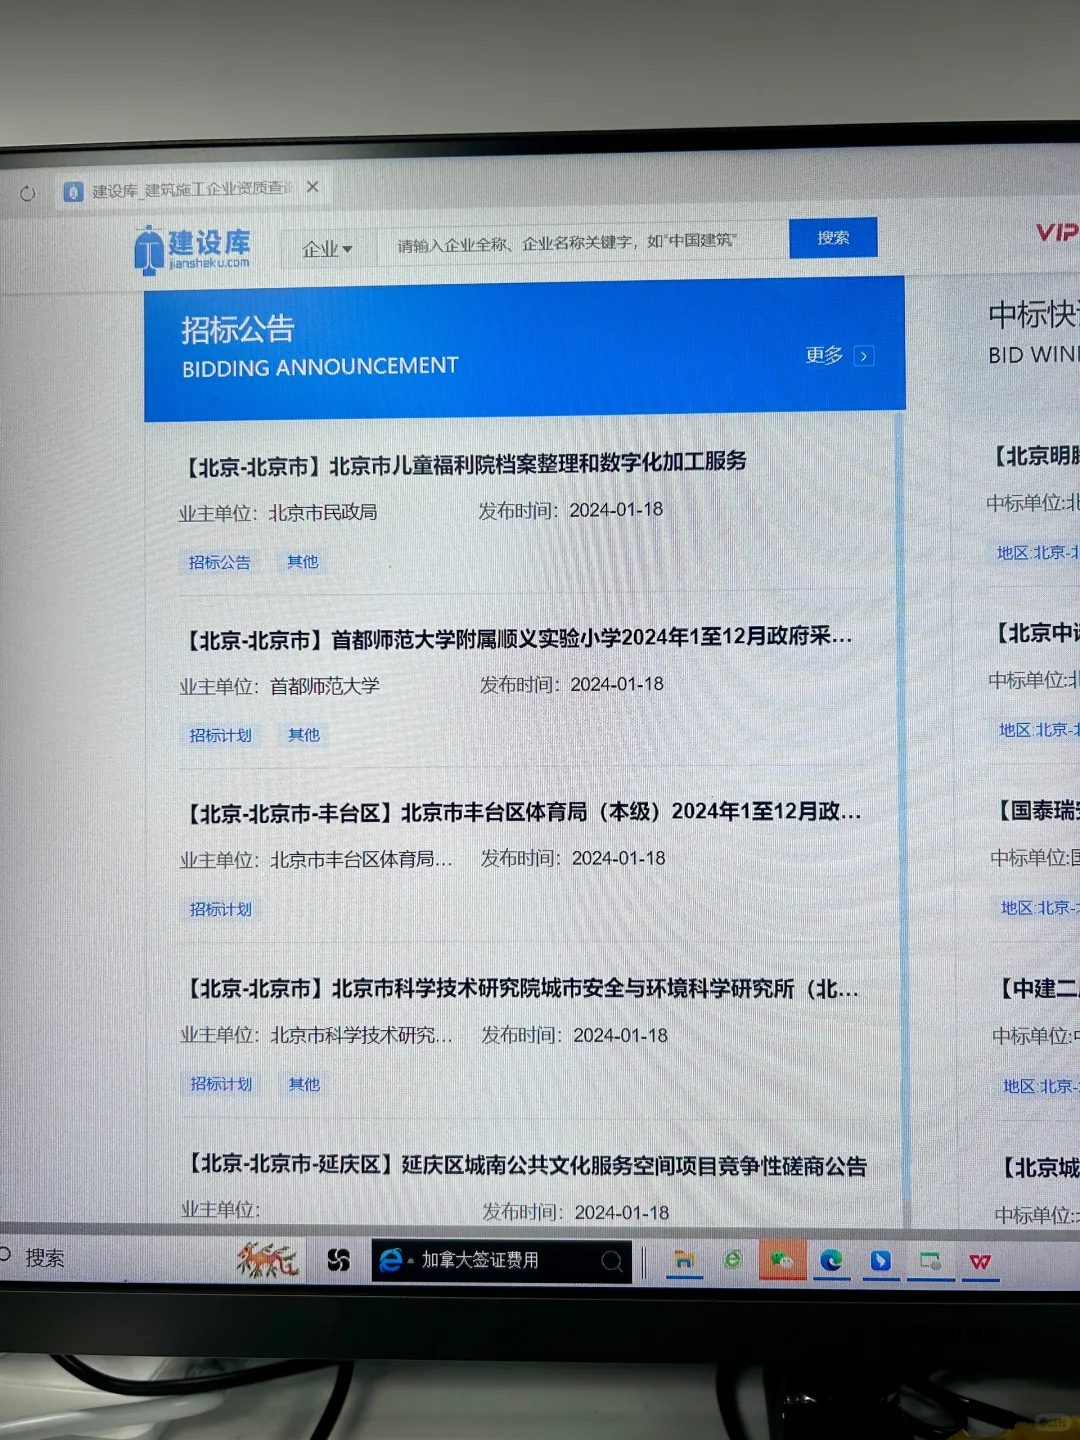The width and height of the screenshot is (1080, 1440).
Task: Click the page refresh icon beside the tab
Action: tap(27, 193)
